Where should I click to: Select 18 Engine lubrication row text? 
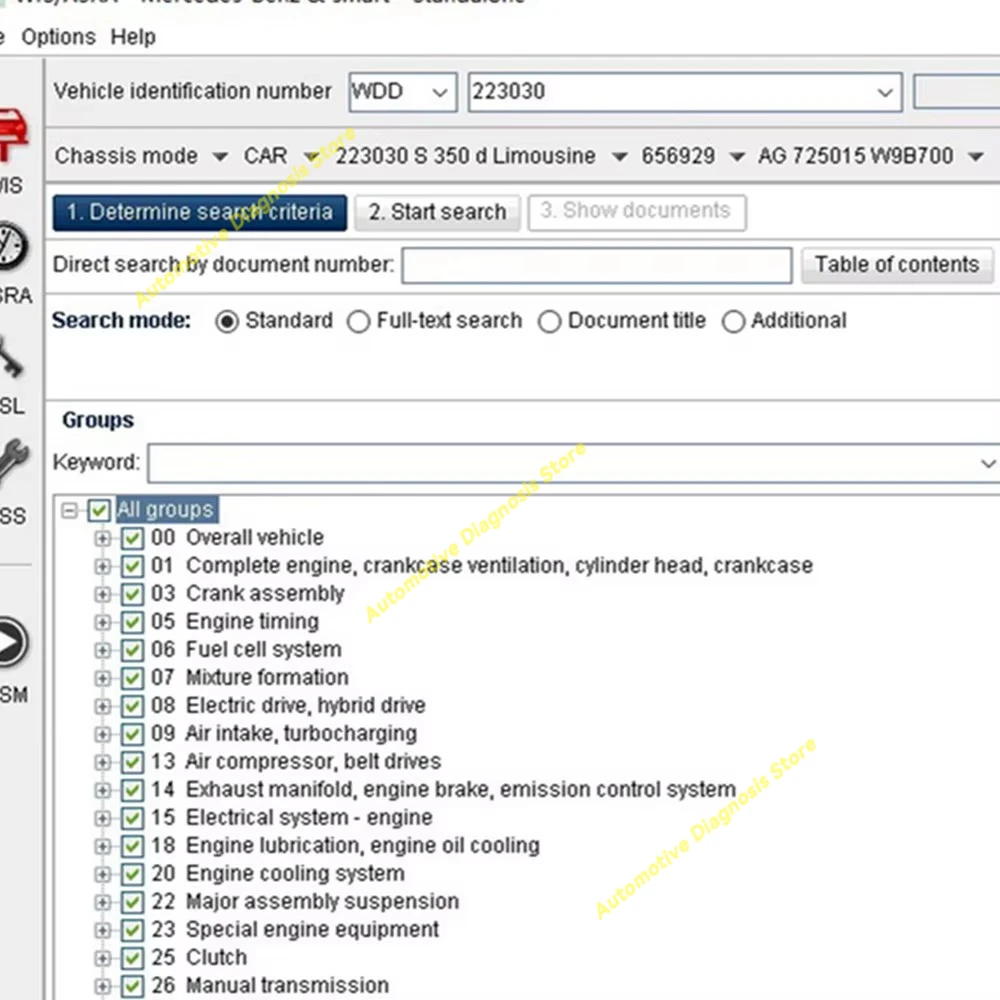coord(345,846)
